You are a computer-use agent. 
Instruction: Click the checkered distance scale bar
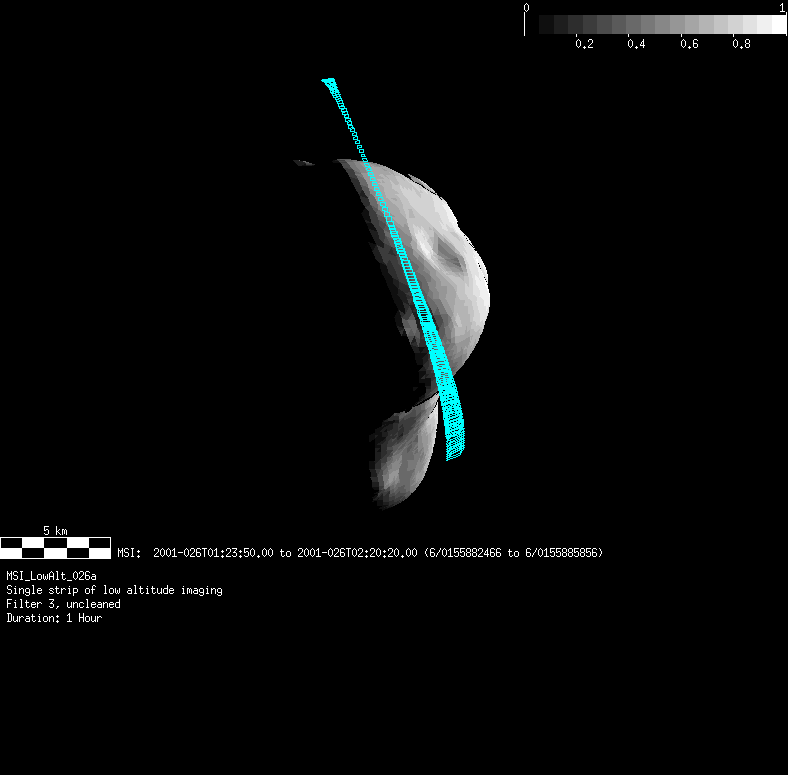55,548
